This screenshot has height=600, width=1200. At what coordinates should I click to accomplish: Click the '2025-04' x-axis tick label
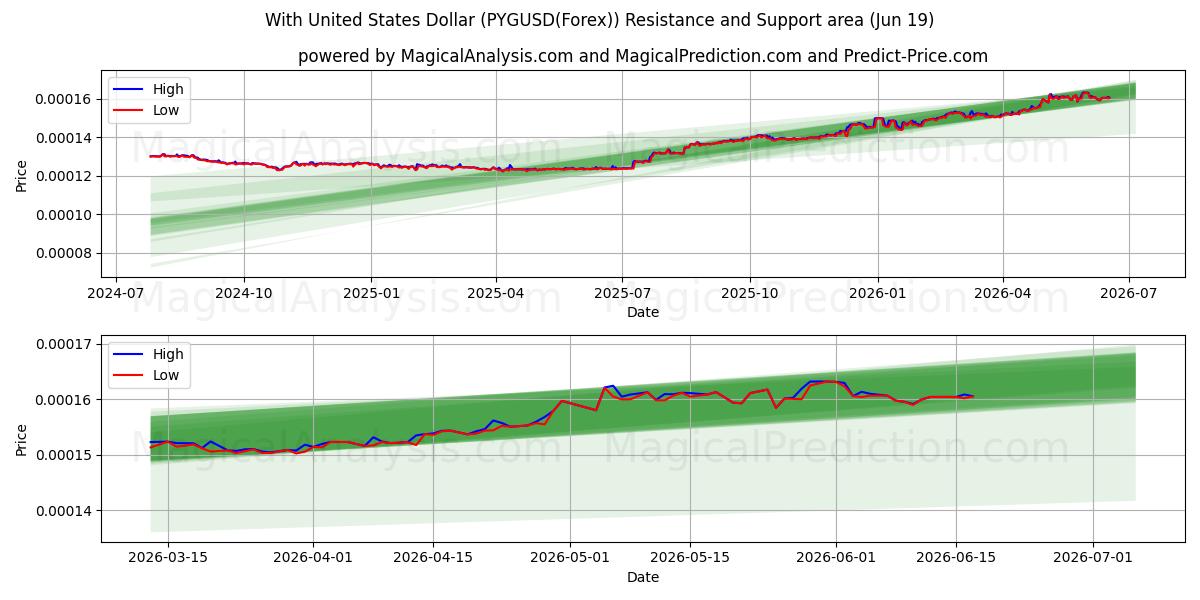496,293
